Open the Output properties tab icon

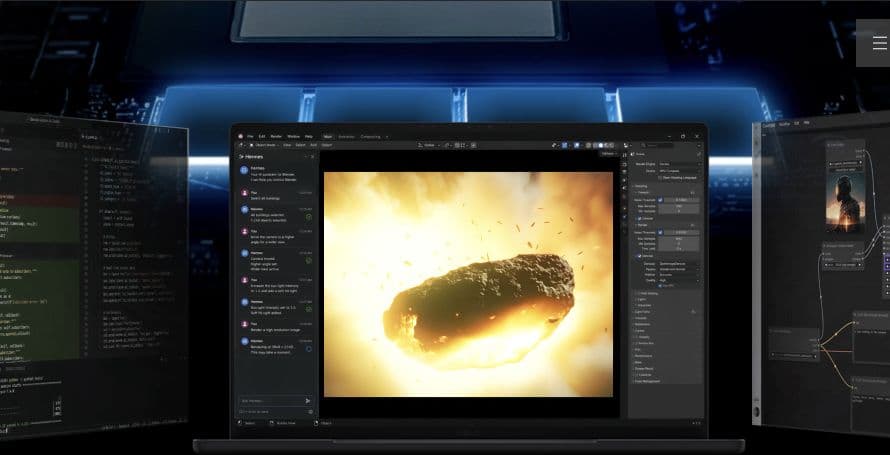coord(625,171)
